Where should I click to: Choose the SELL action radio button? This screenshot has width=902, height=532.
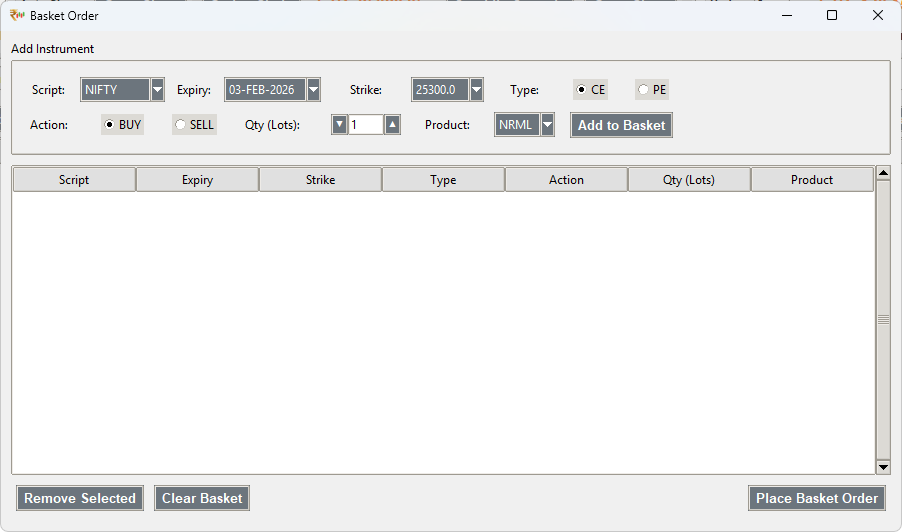tap(194, 125)
